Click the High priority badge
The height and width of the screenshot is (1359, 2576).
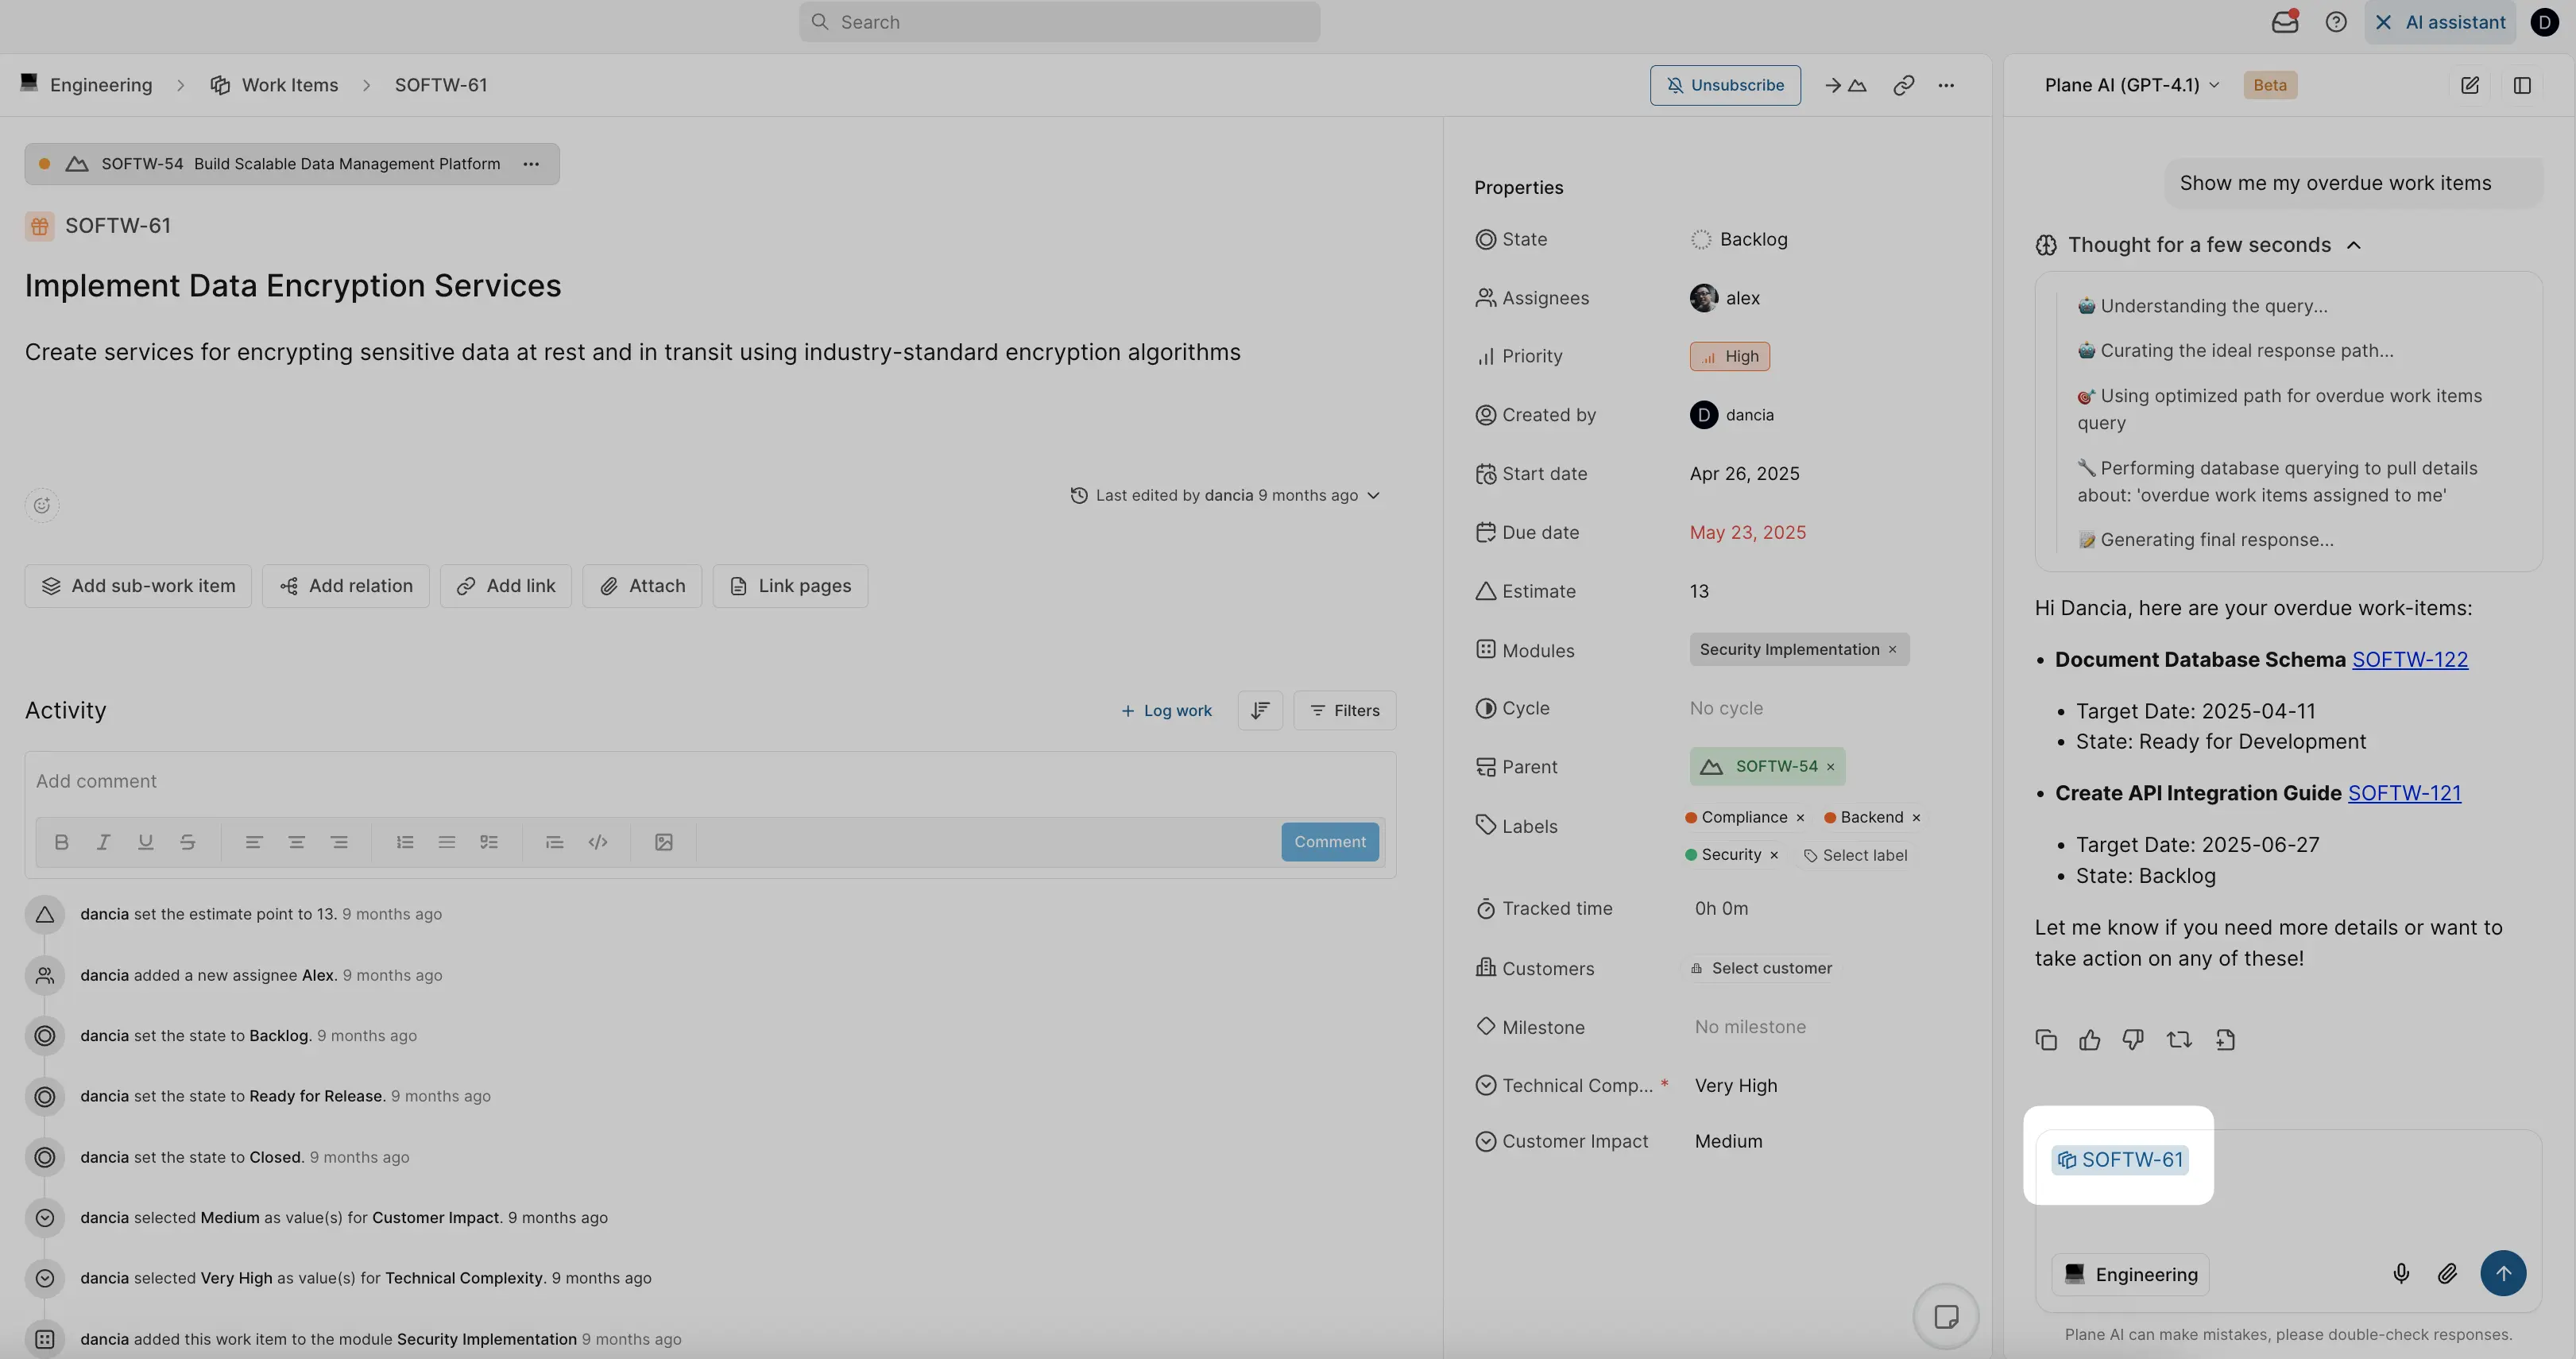pyautogui.click(x=1729, y=356)
